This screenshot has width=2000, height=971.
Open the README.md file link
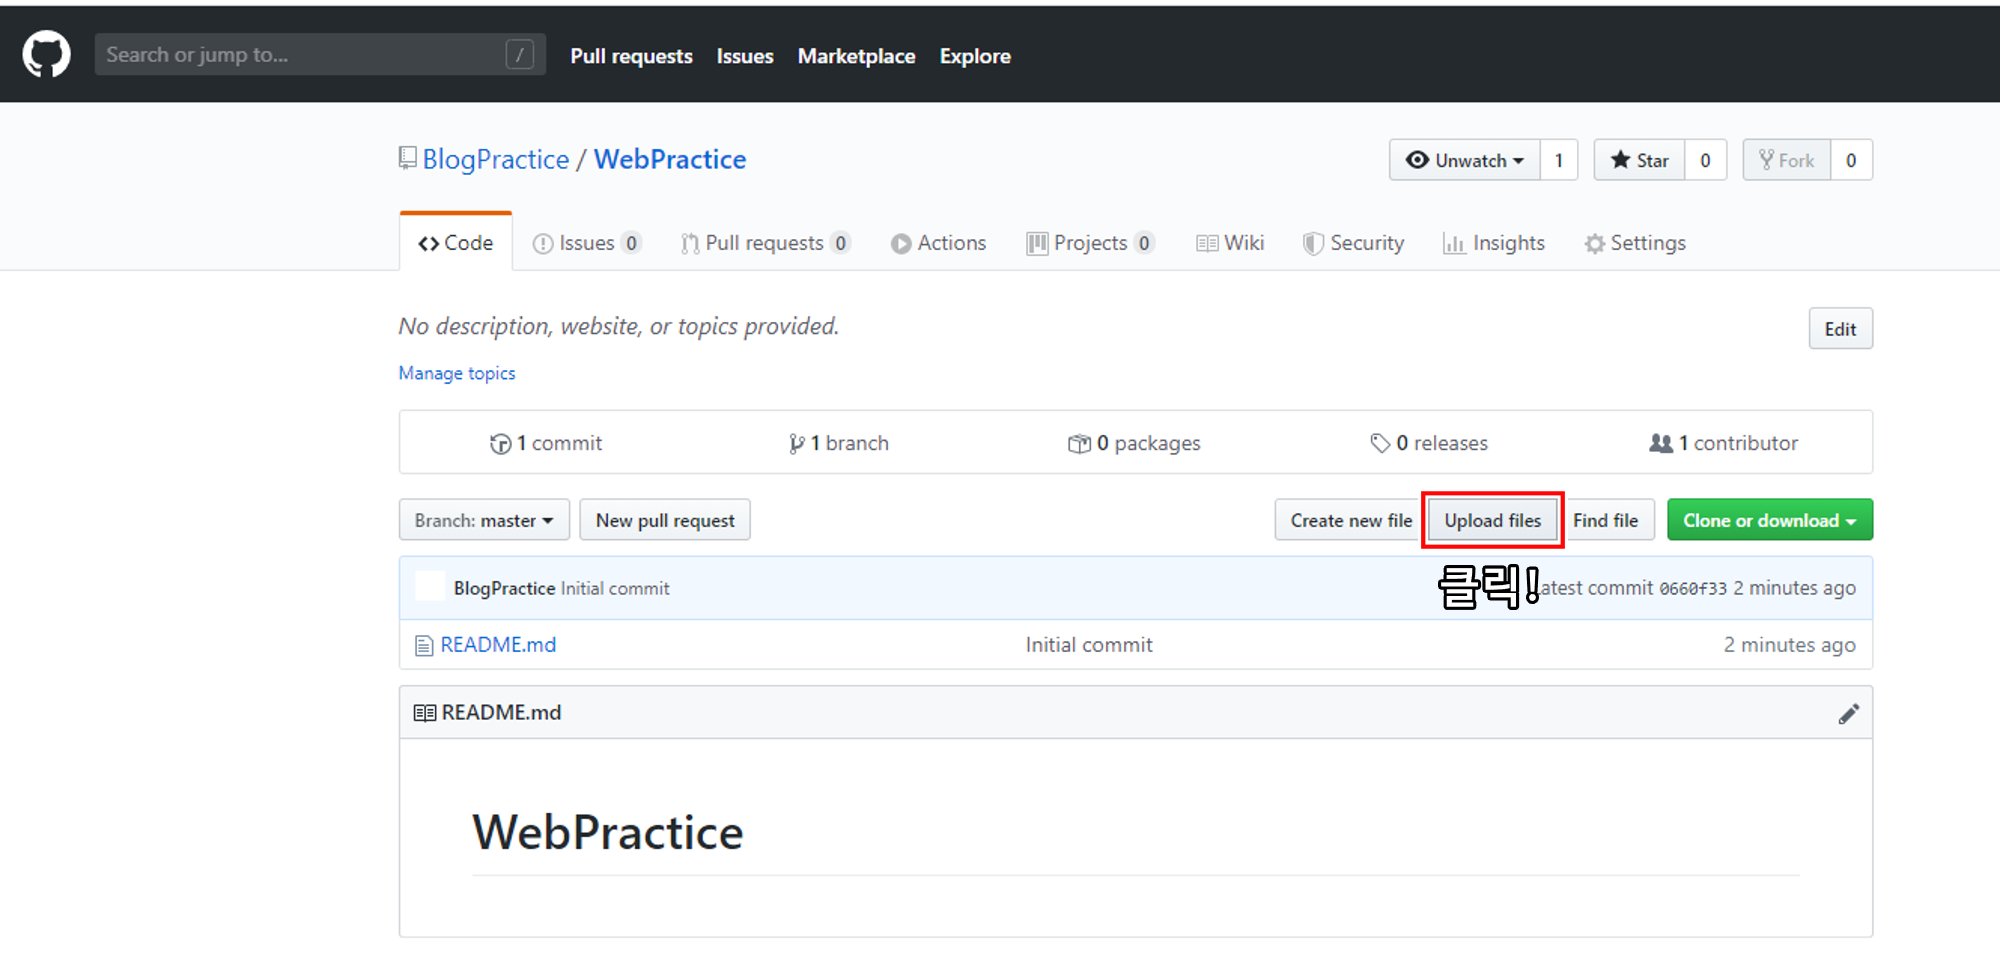point(498,645)
